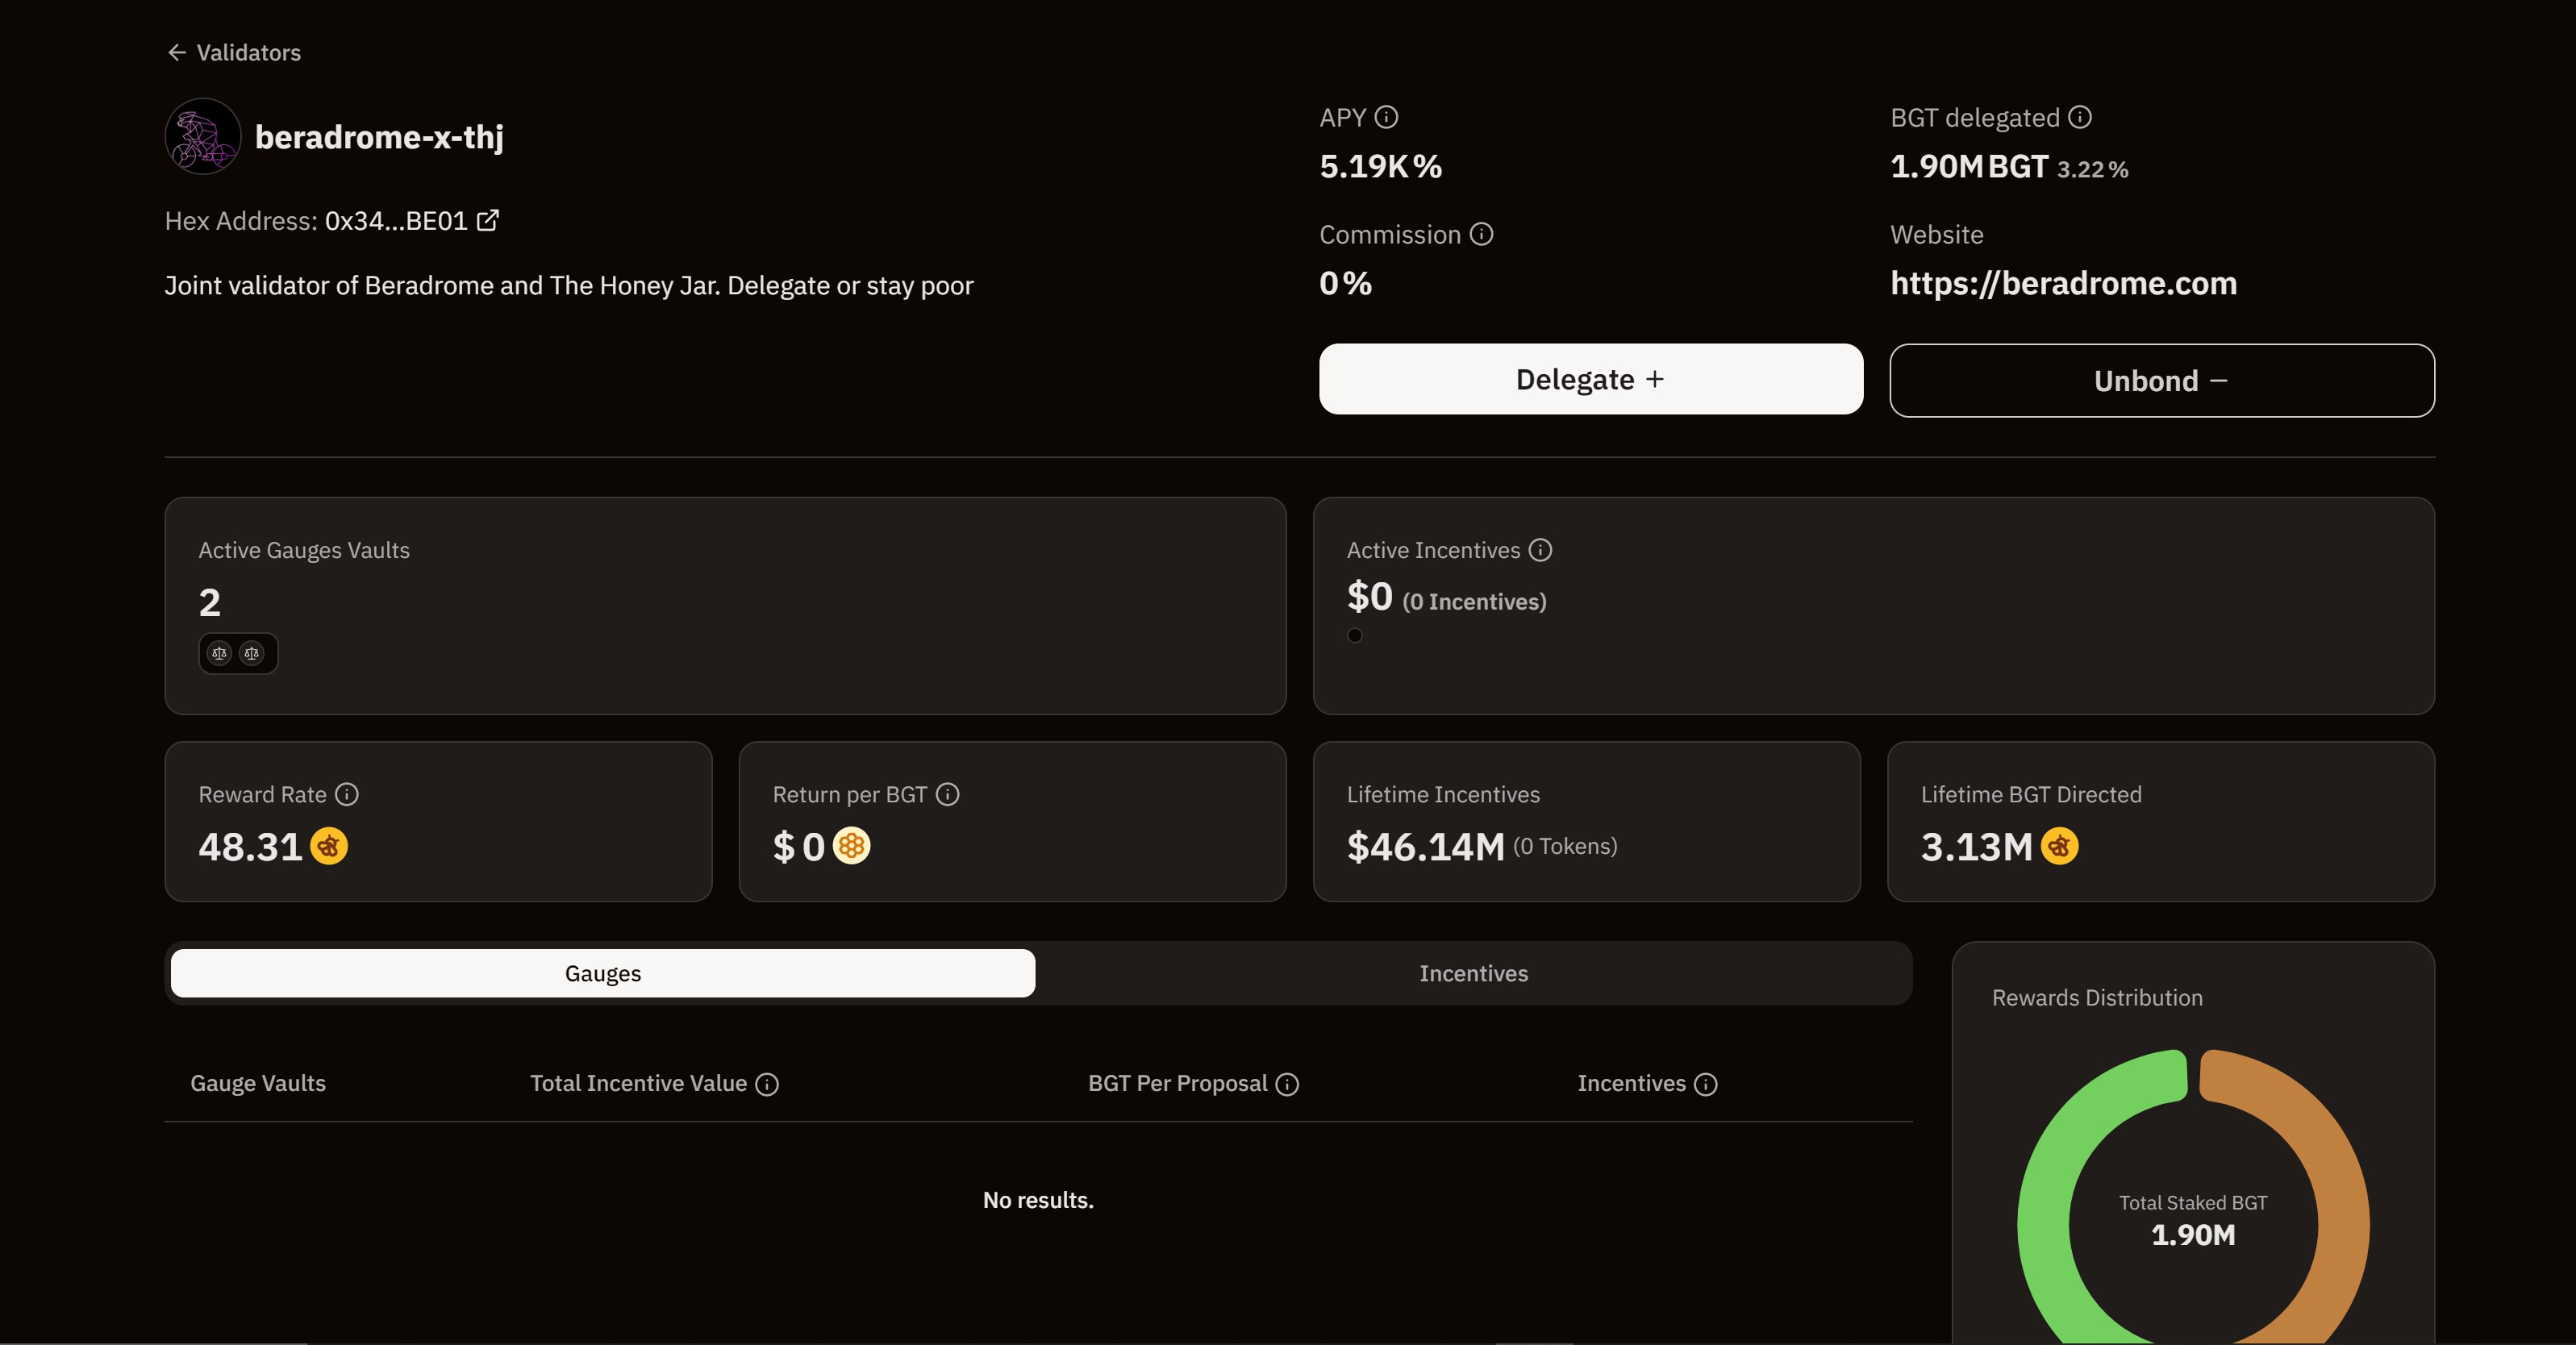Open hex address external link icon

pyautogui.click(x=487, y=220)
